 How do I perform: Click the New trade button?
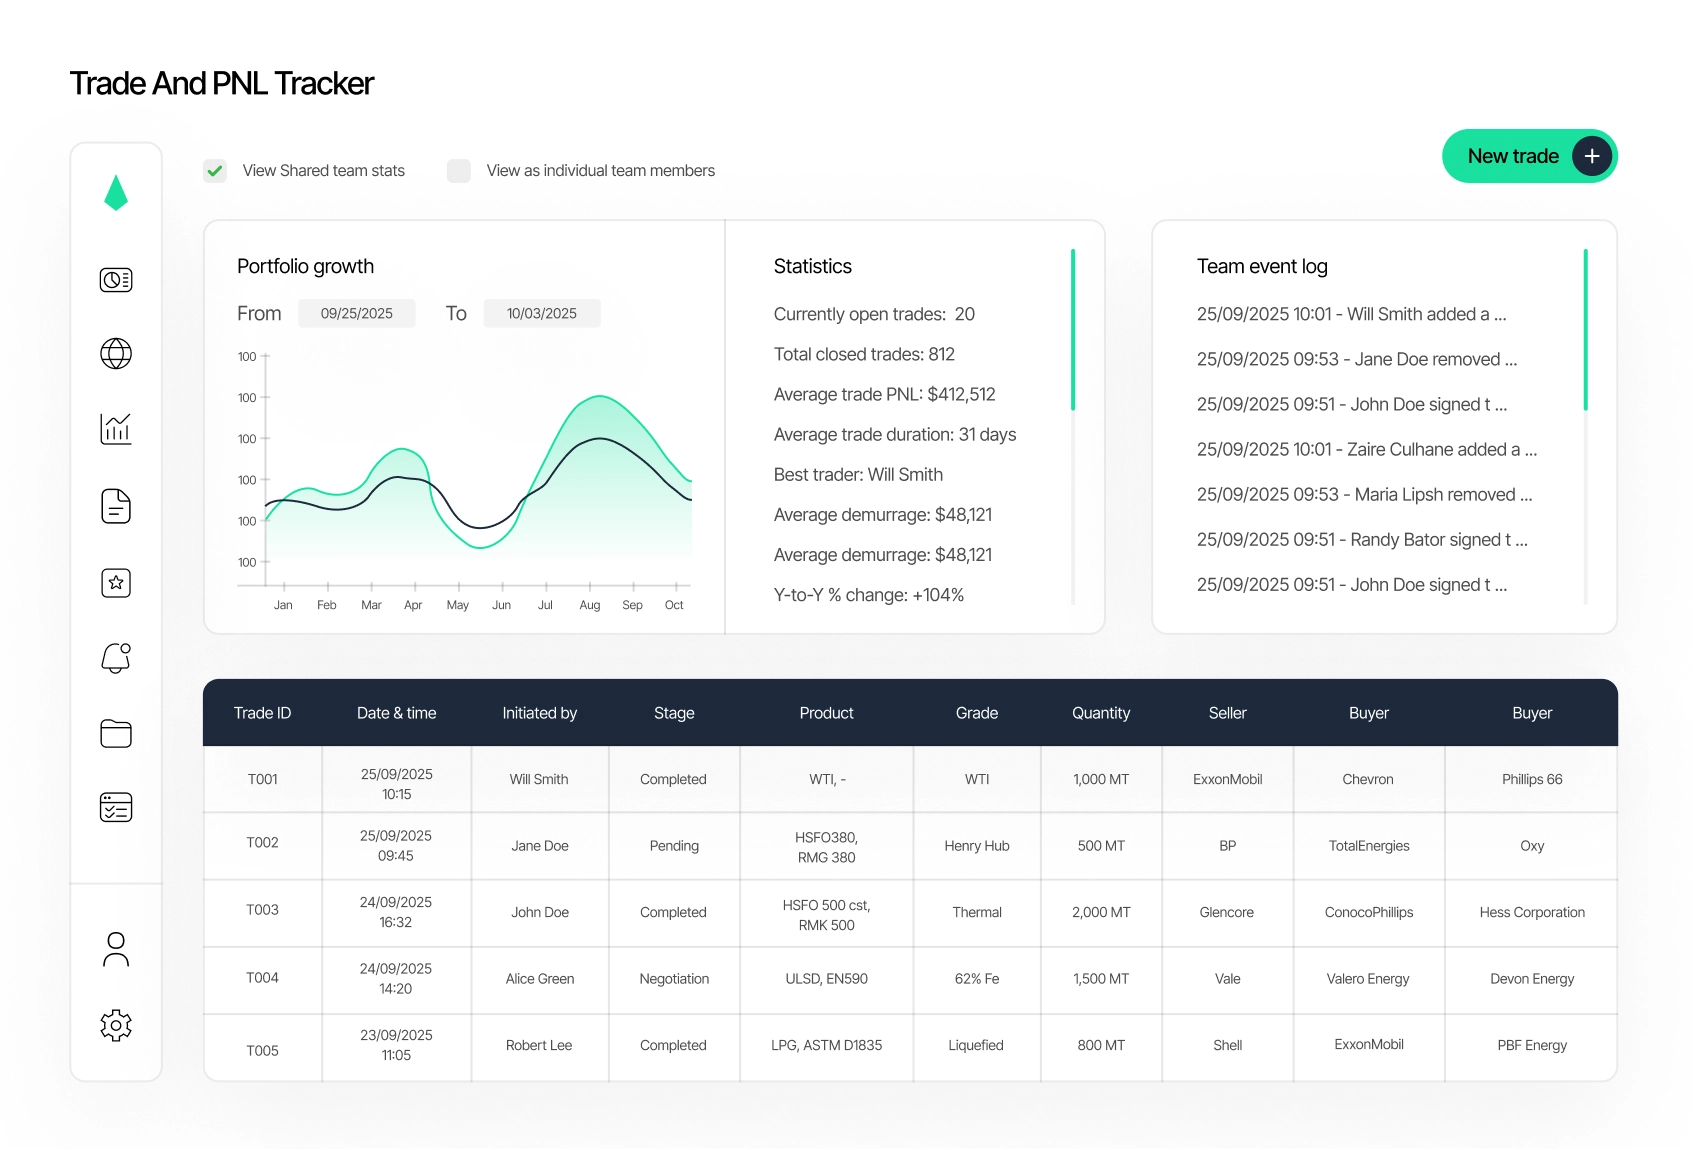(1530, 156)
